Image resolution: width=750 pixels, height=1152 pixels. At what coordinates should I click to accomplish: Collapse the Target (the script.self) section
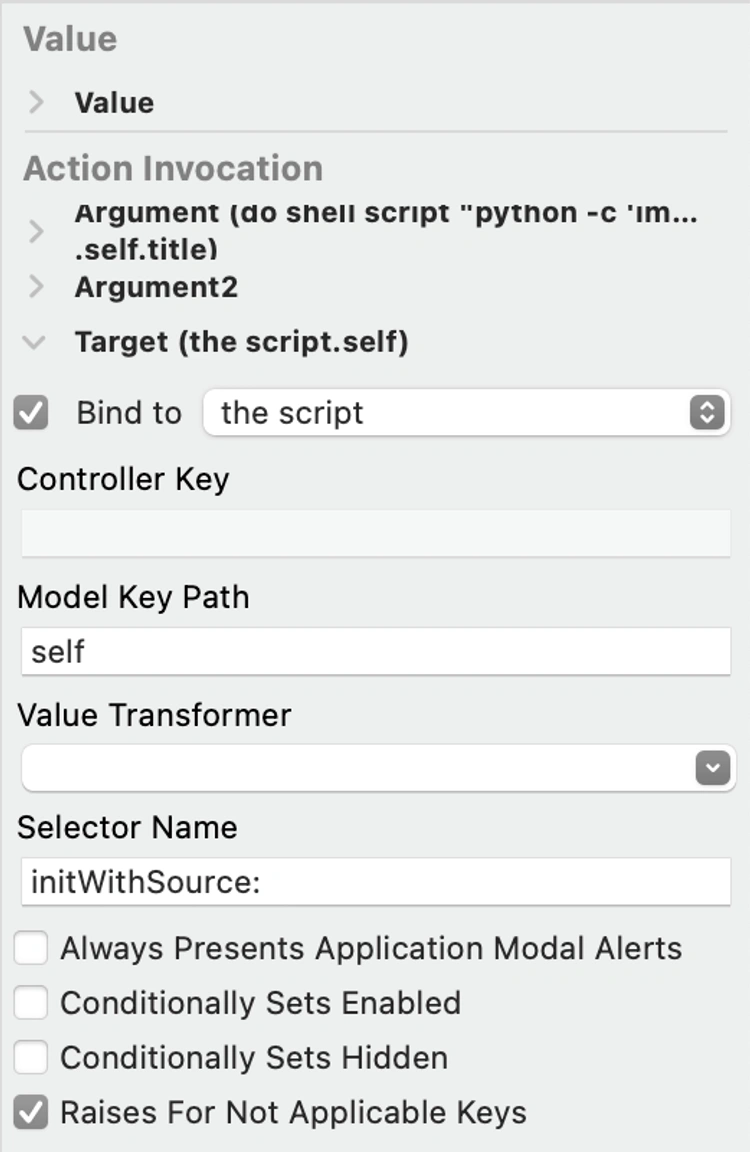click(x=36, y=342)
